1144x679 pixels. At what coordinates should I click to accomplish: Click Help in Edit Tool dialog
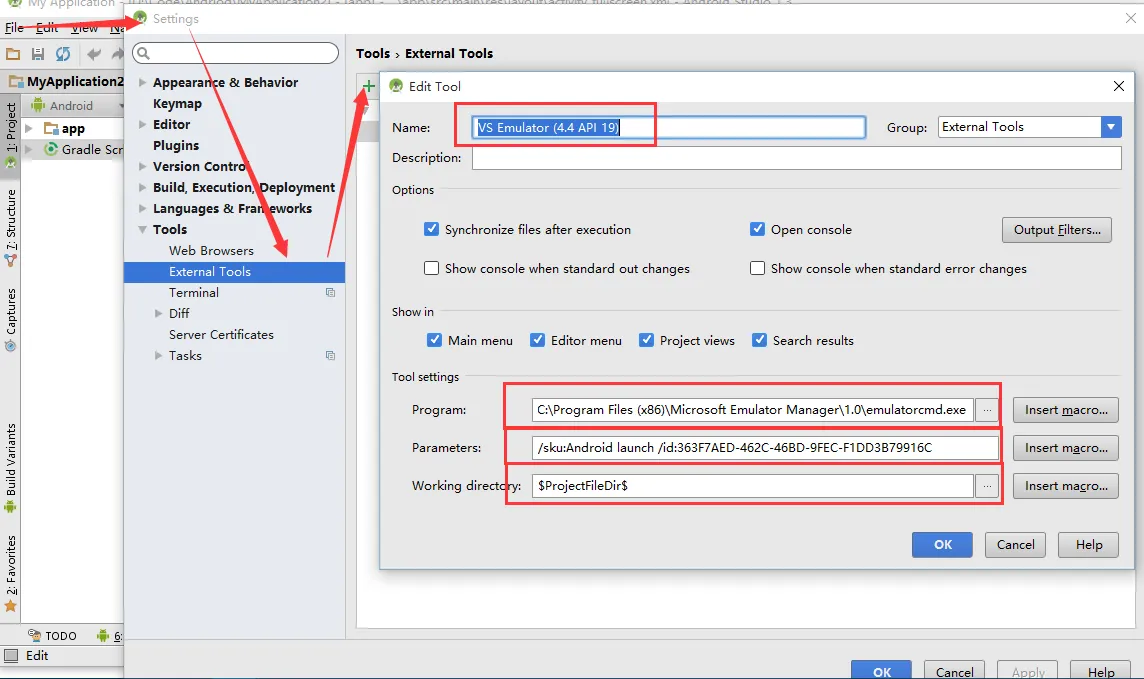coord(1089,545)
